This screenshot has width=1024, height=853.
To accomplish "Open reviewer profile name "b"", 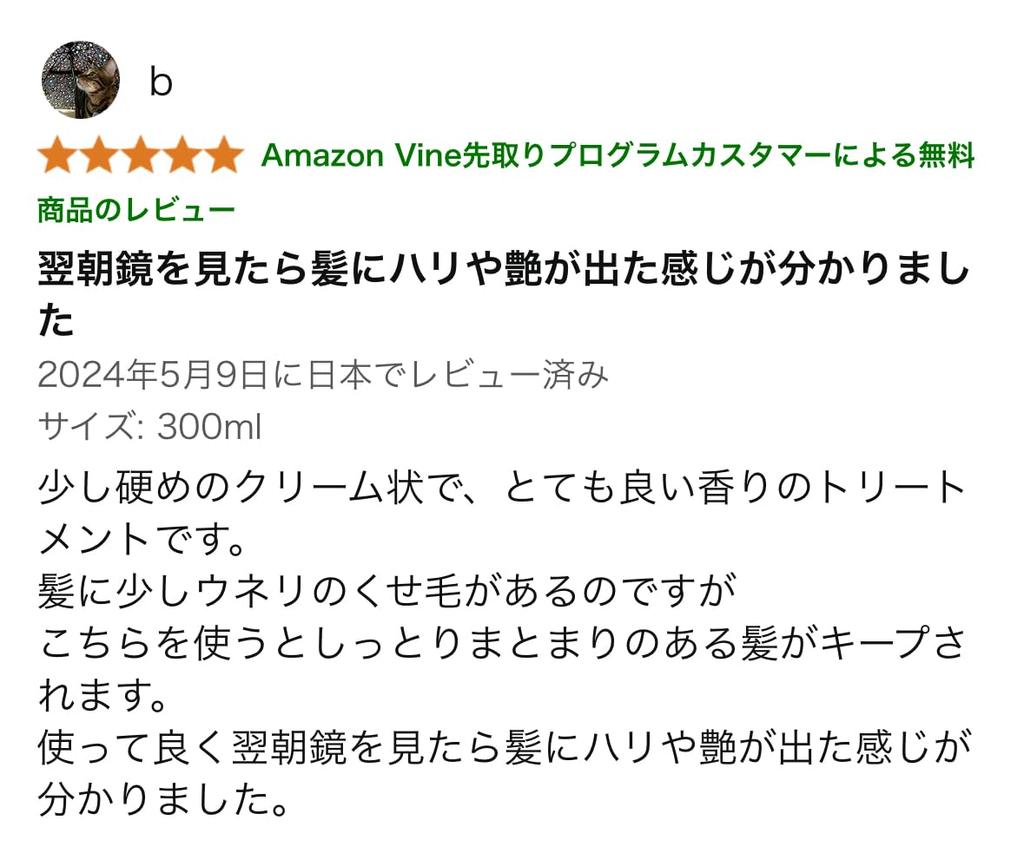I will tap(160, 82).
